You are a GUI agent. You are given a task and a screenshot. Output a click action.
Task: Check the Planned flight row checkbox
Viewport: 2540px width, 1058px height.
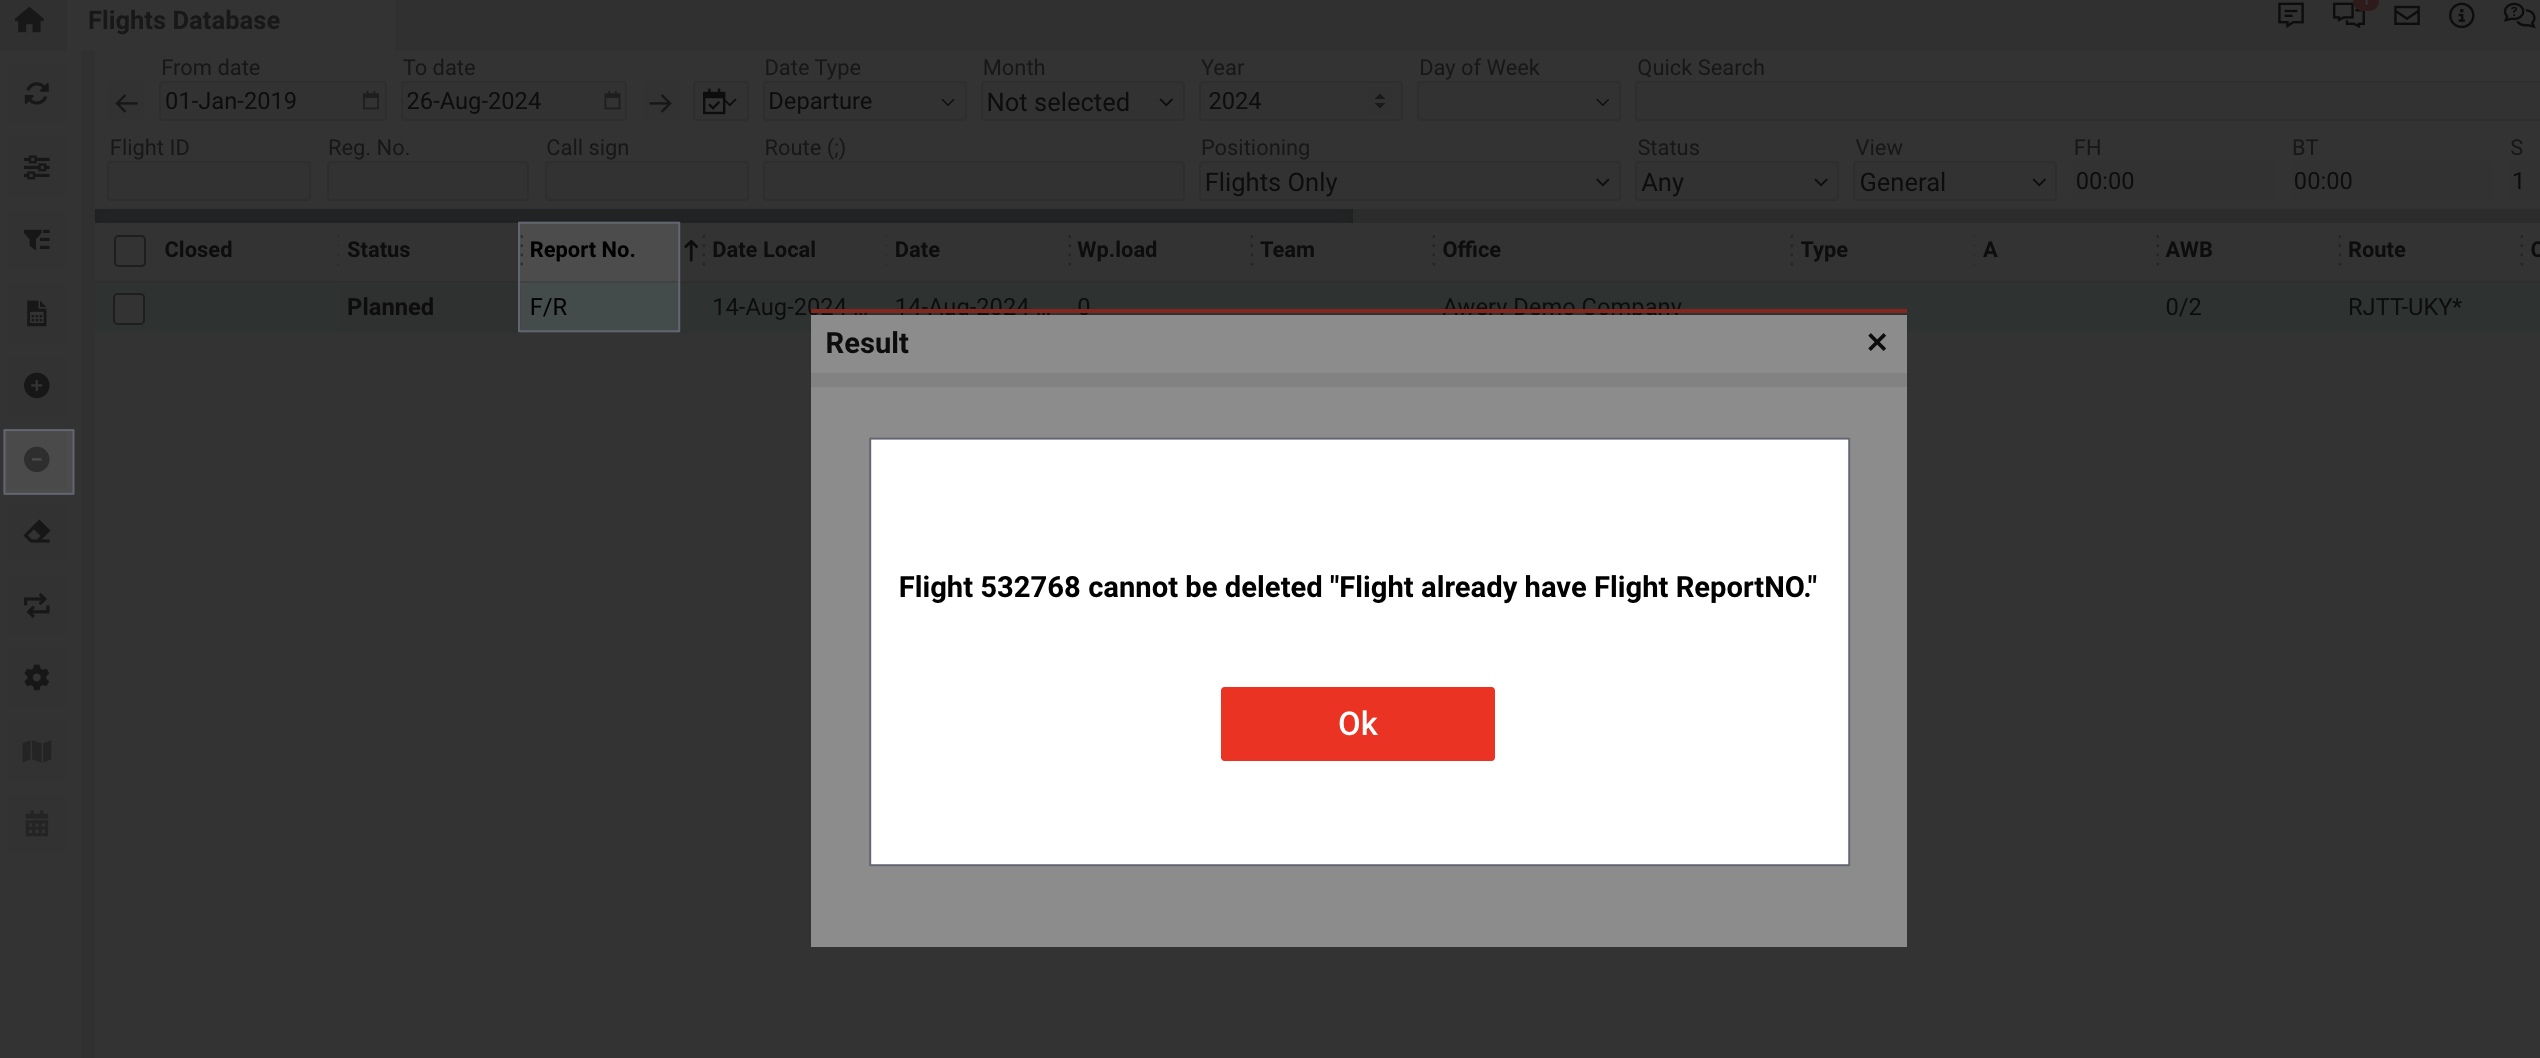(129, 308)
